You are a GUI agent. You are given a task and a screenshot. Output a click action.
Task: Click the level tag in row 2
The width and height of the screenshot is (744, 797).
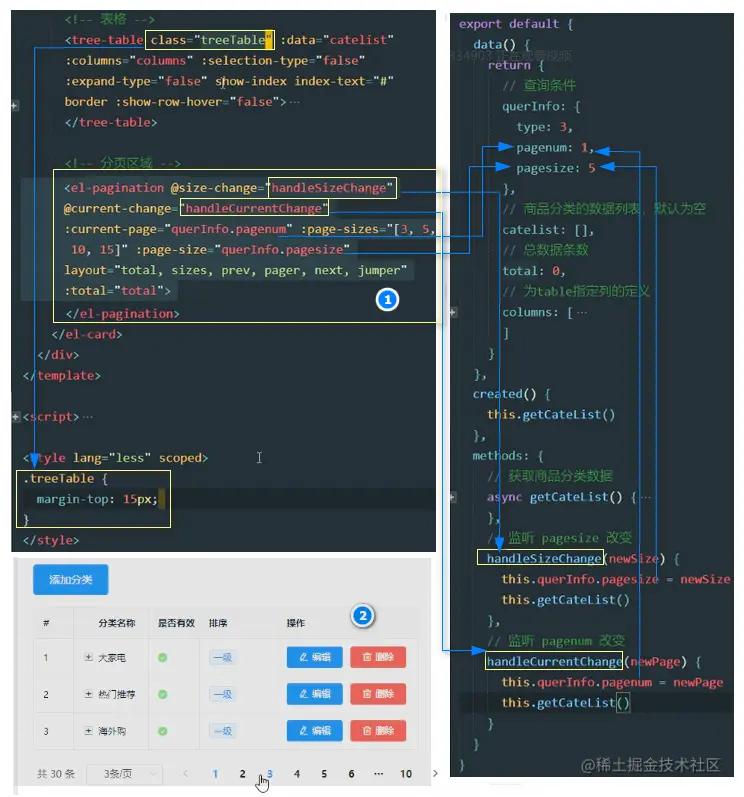tap(223, 694)
